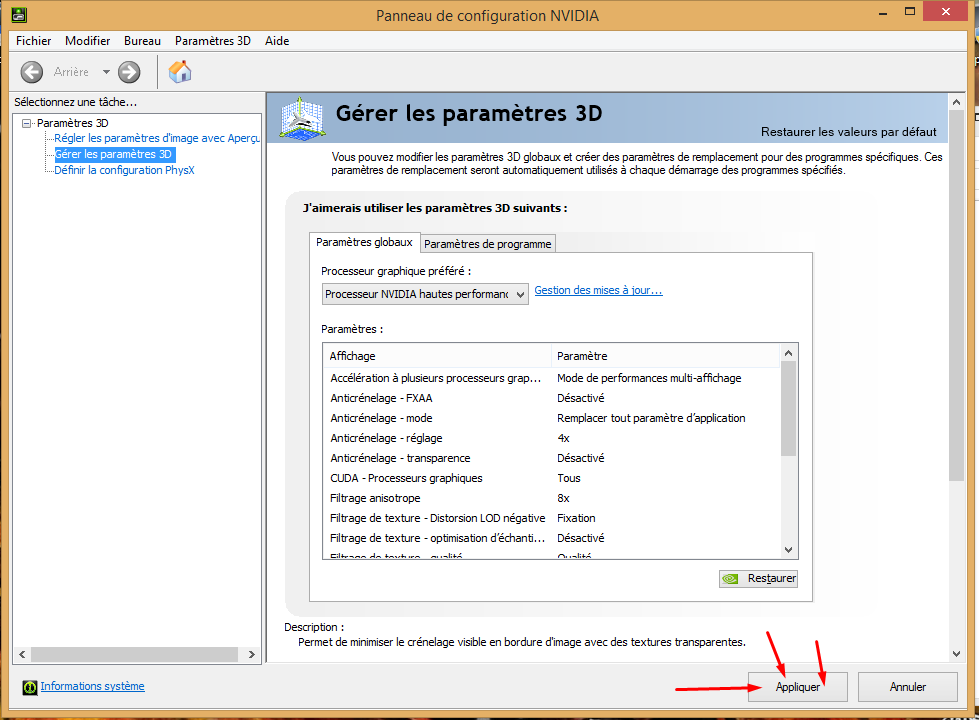The width and height of the screenshot is (979, 720).
Task: Minimize the NVIDIA control panel window
Action: click(x=883, y=12)
